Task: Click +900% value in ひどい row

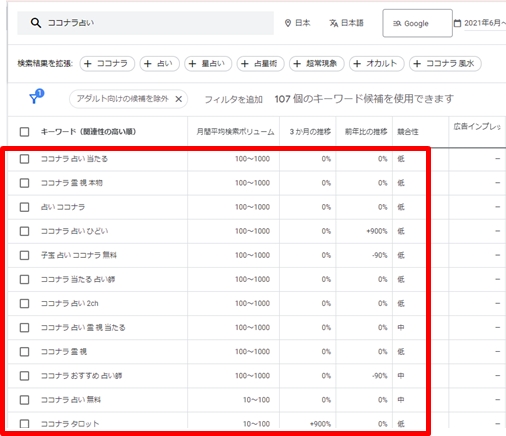Action: click(x=377, y=231)
